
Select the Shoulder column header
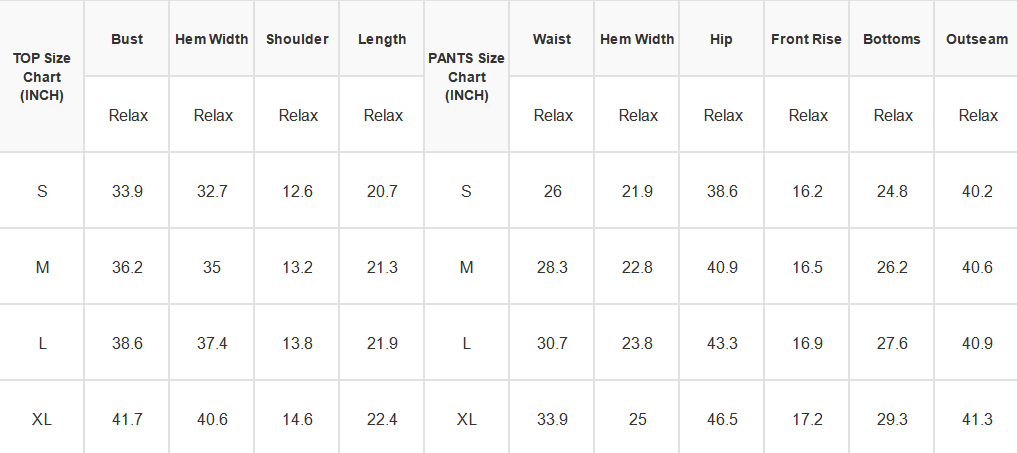297,39
